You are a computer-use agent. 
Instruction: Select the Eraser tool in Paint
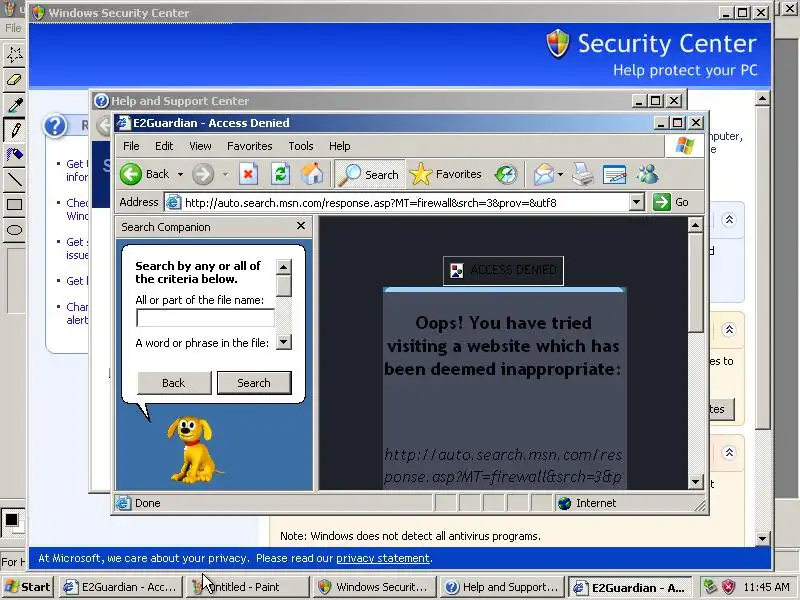tap(14, 79)
